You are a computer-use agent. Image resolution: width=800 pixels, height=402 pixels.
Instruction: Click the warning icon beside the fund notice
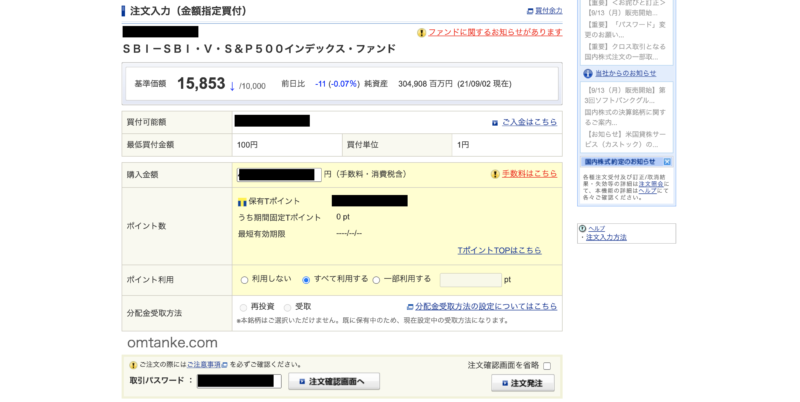[x=421, y=33]
